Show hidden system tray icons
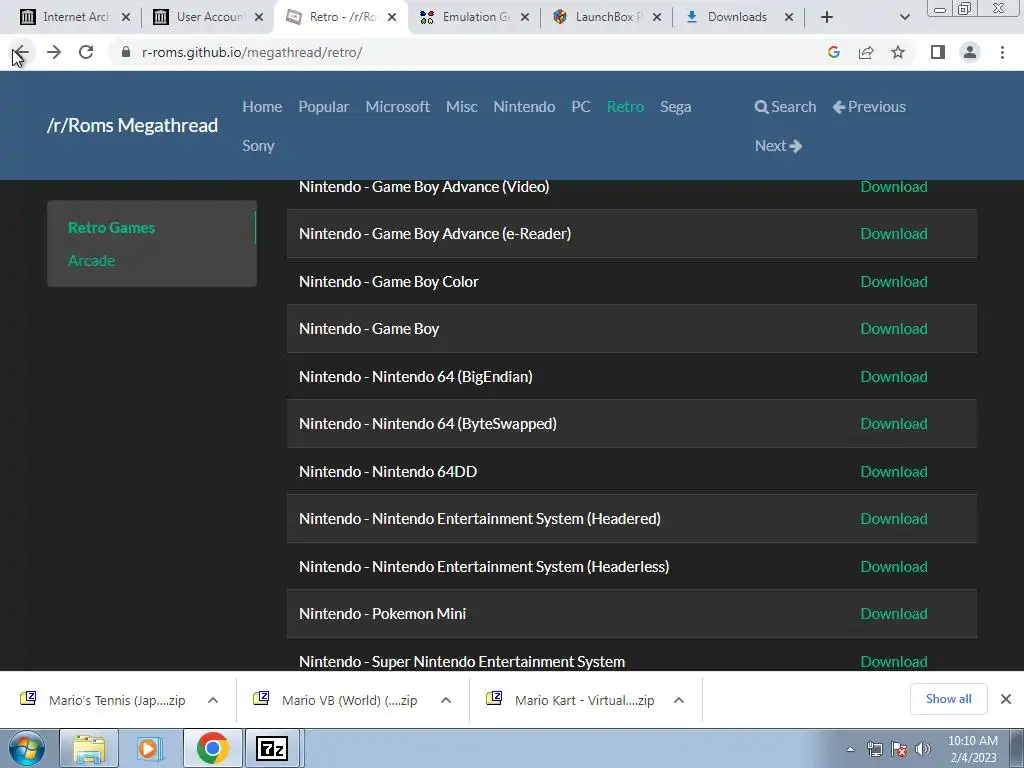 point(850,749)
